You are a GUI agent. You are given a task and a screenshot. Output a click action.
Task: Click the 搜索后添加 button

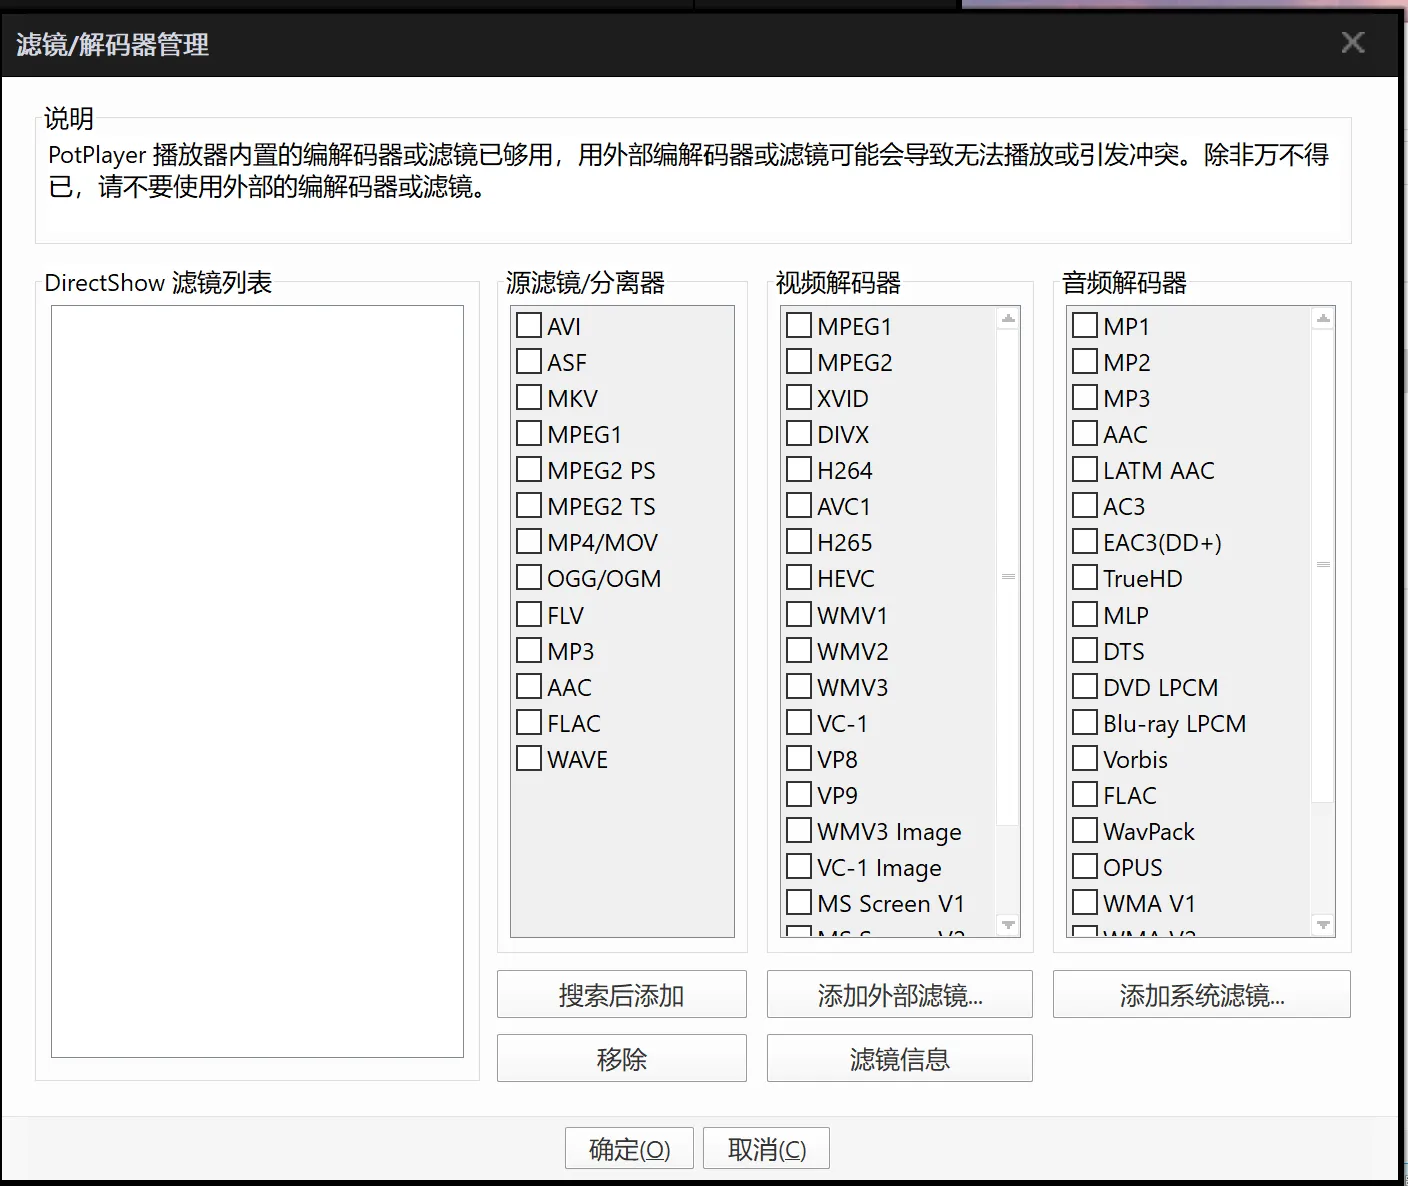621,994
